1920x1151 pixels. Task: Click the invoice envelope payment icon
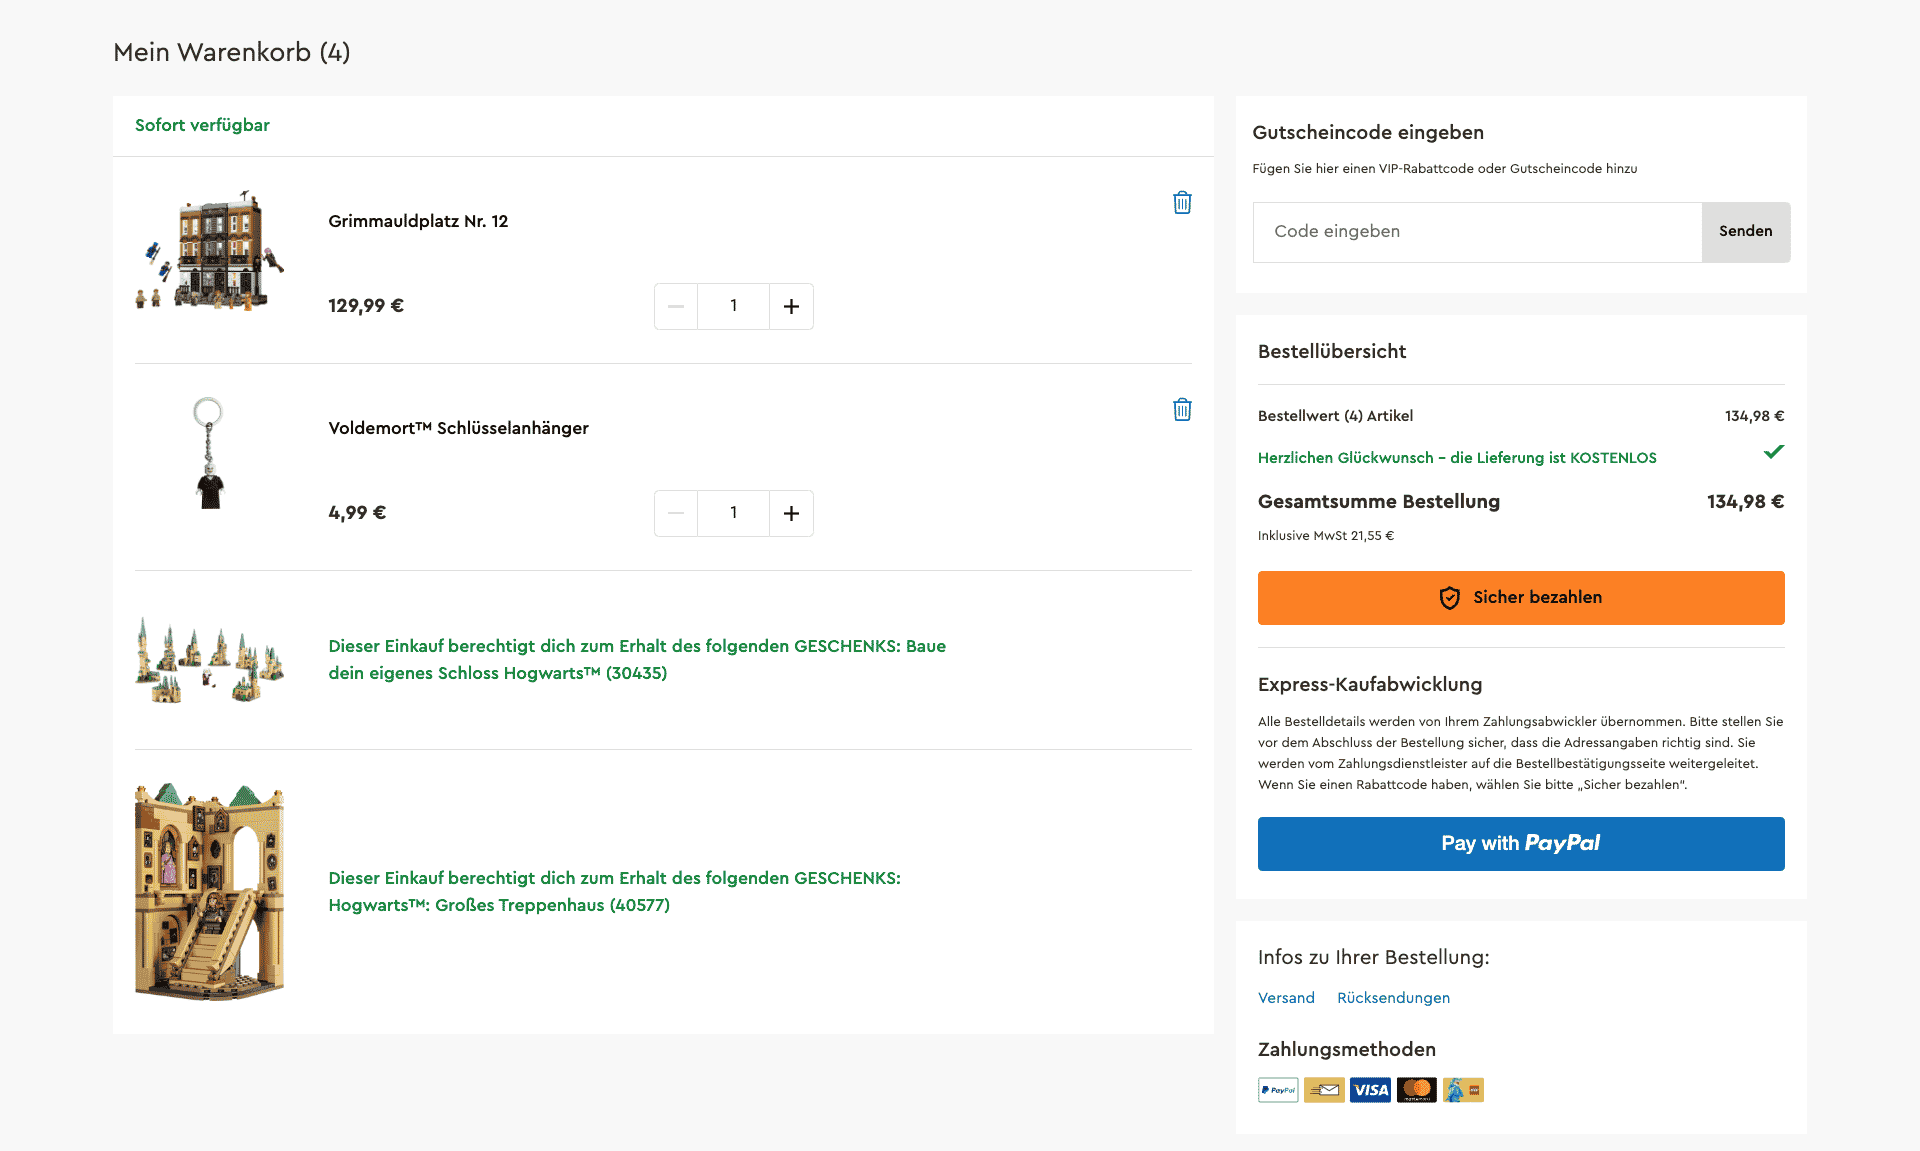(x=1324, y=1090)
